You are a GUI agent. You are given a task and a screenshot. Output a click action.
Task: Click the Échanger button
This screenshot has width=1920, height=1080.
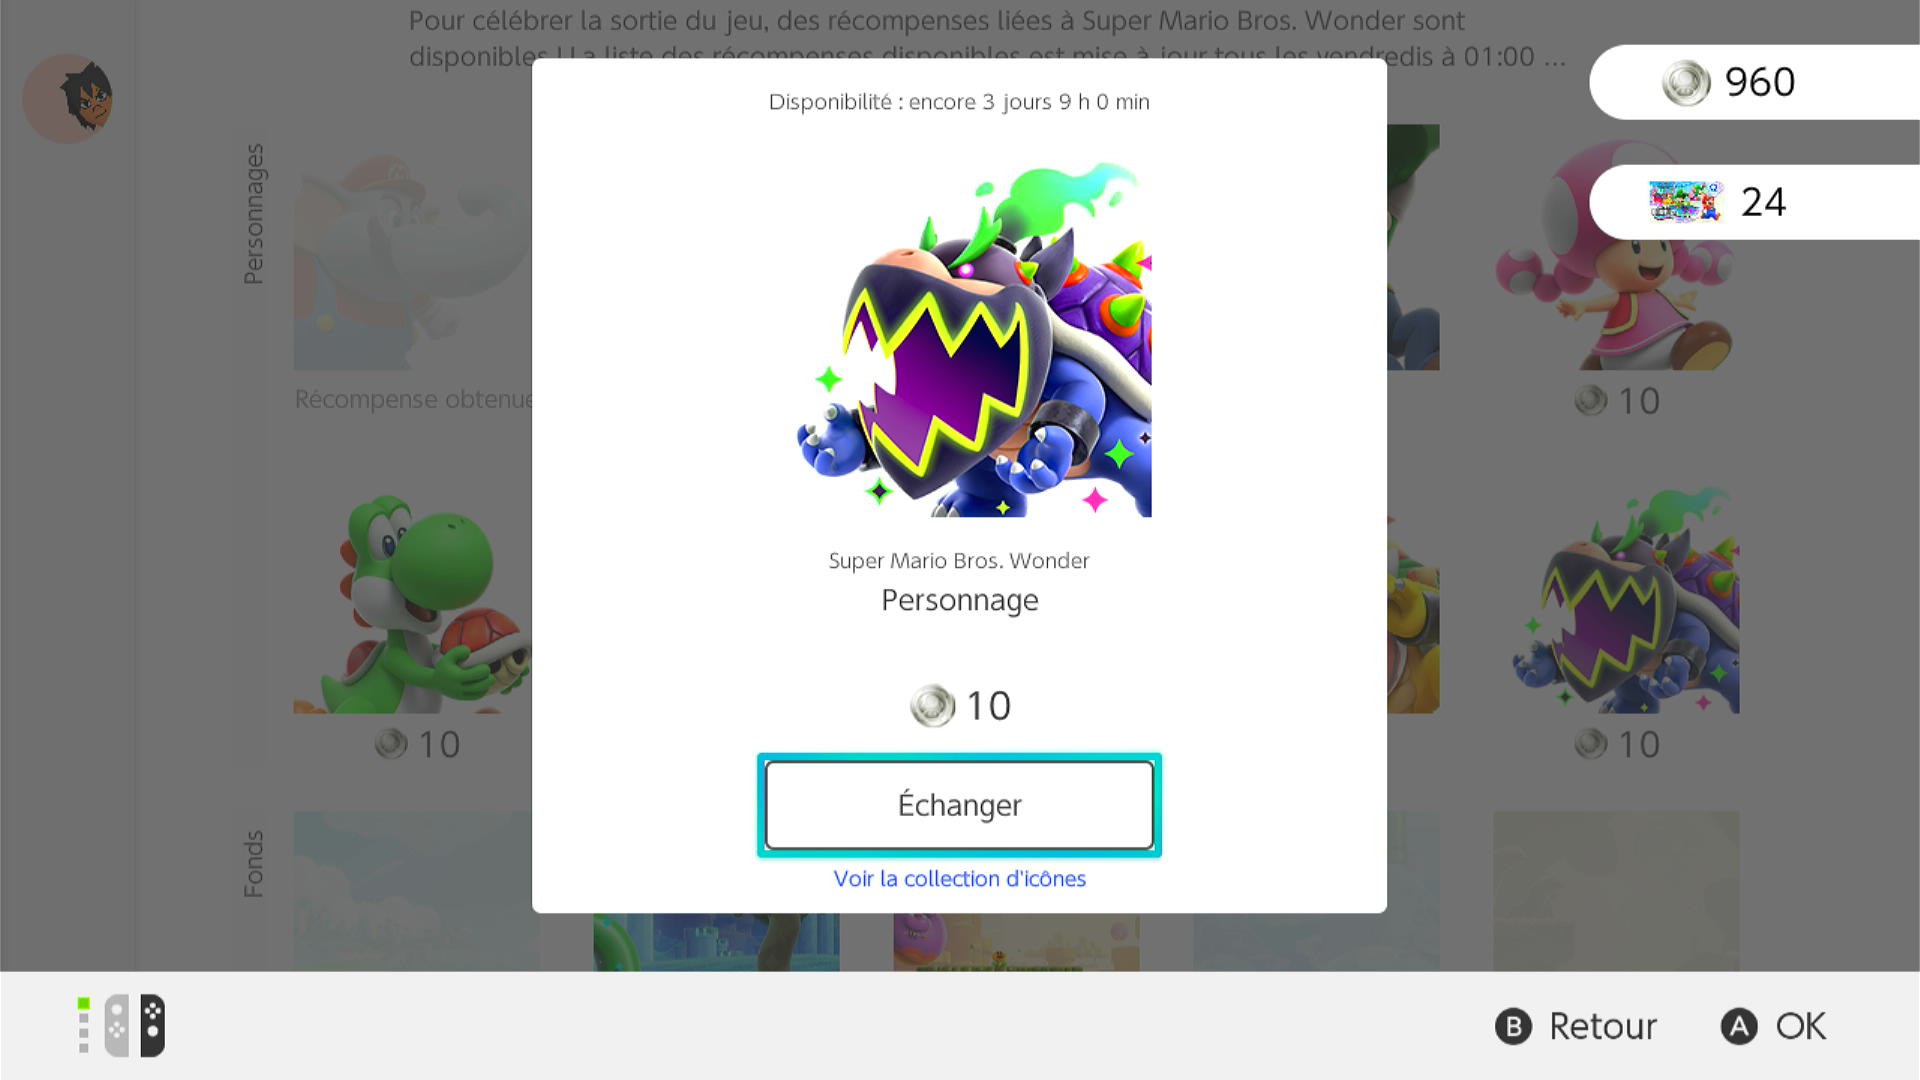(x=959, y=805)
